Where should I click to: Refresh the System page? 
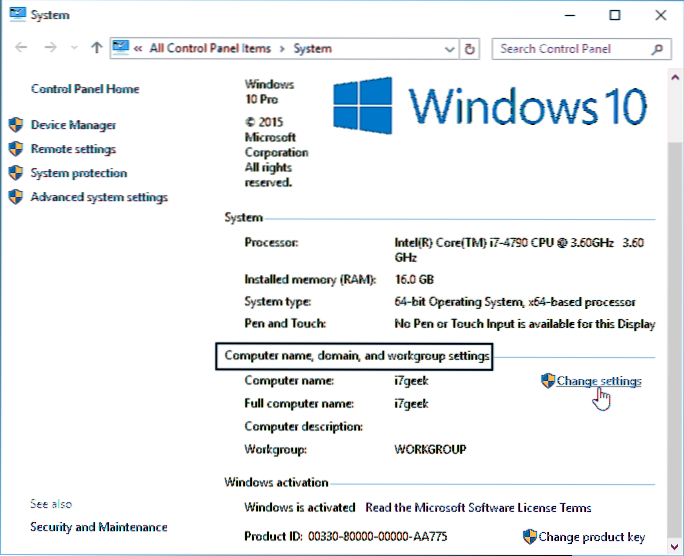(472, 48)
